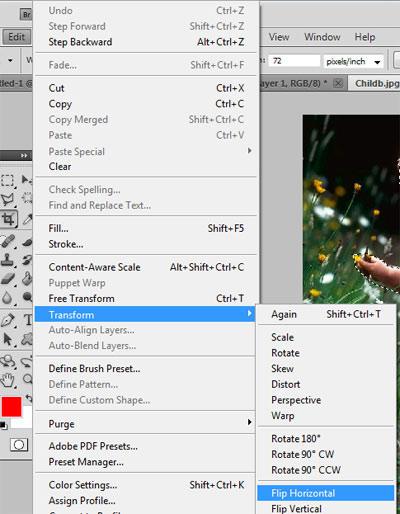
Task: Select the Blur droplet tool
Action: (x=8, y=297)
